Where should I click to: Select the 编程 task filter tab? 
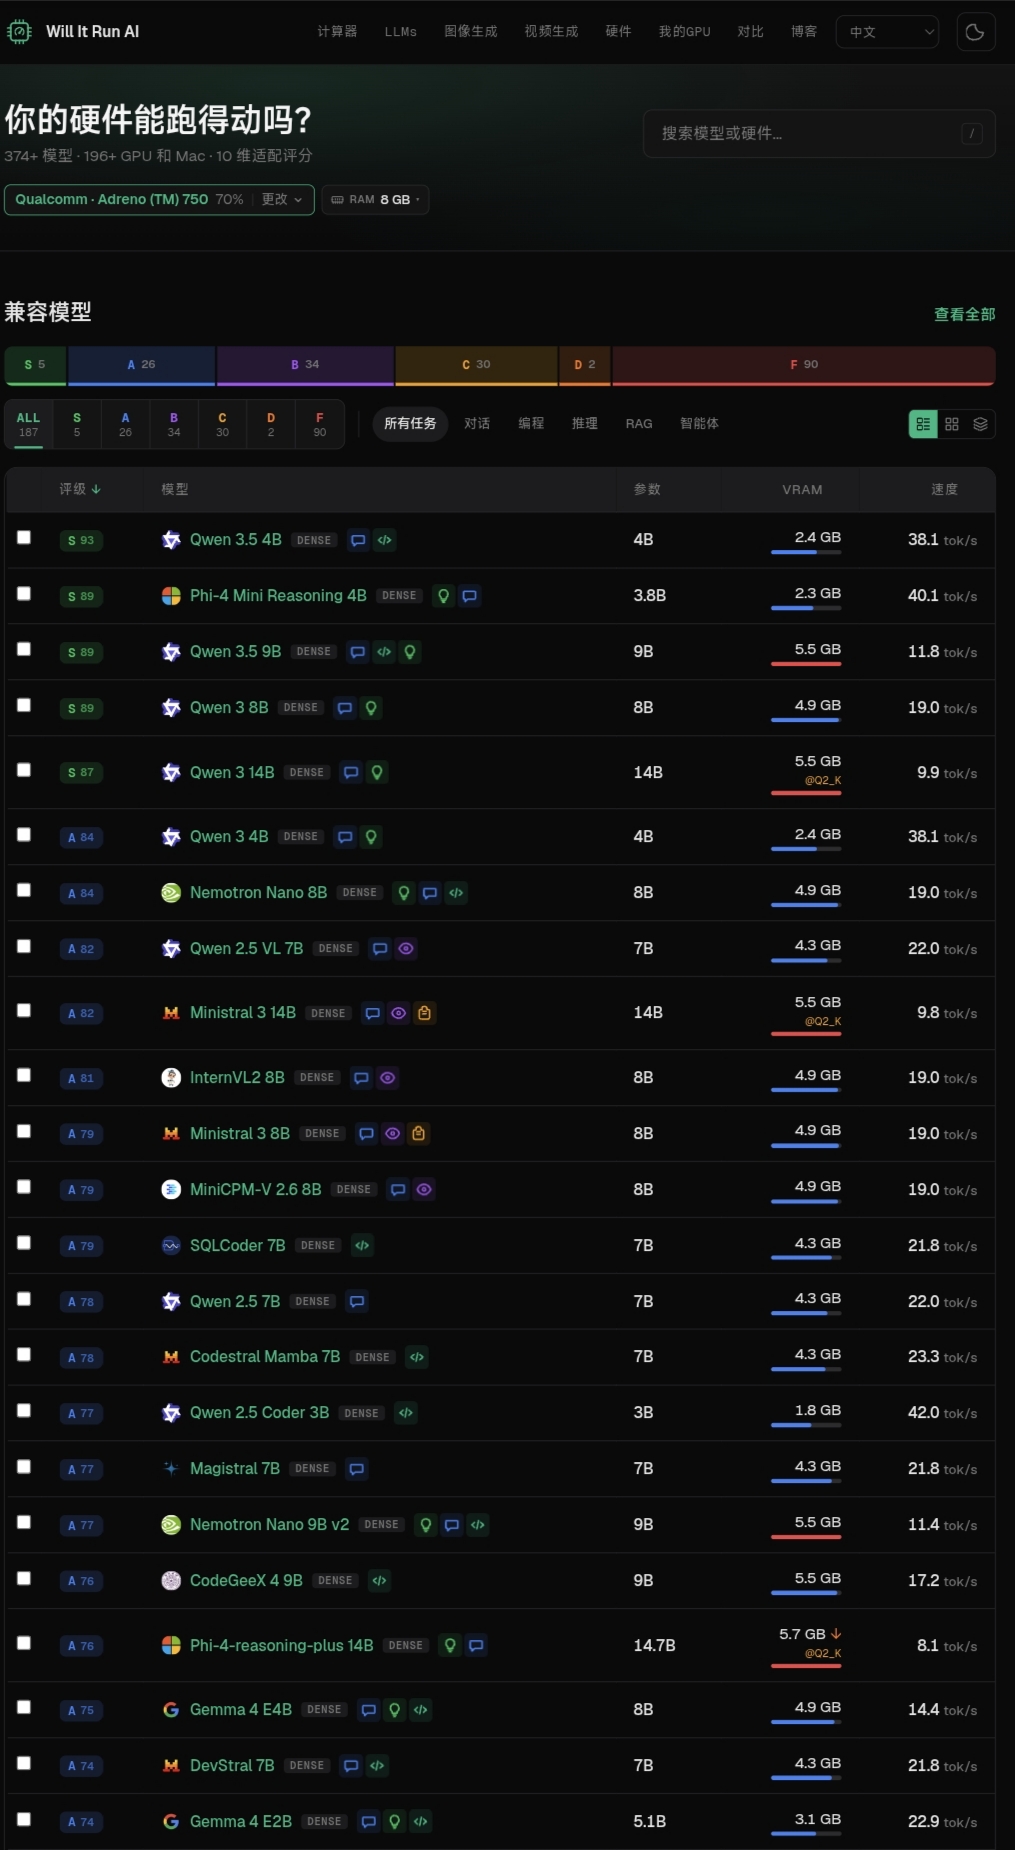coord(531,424)
